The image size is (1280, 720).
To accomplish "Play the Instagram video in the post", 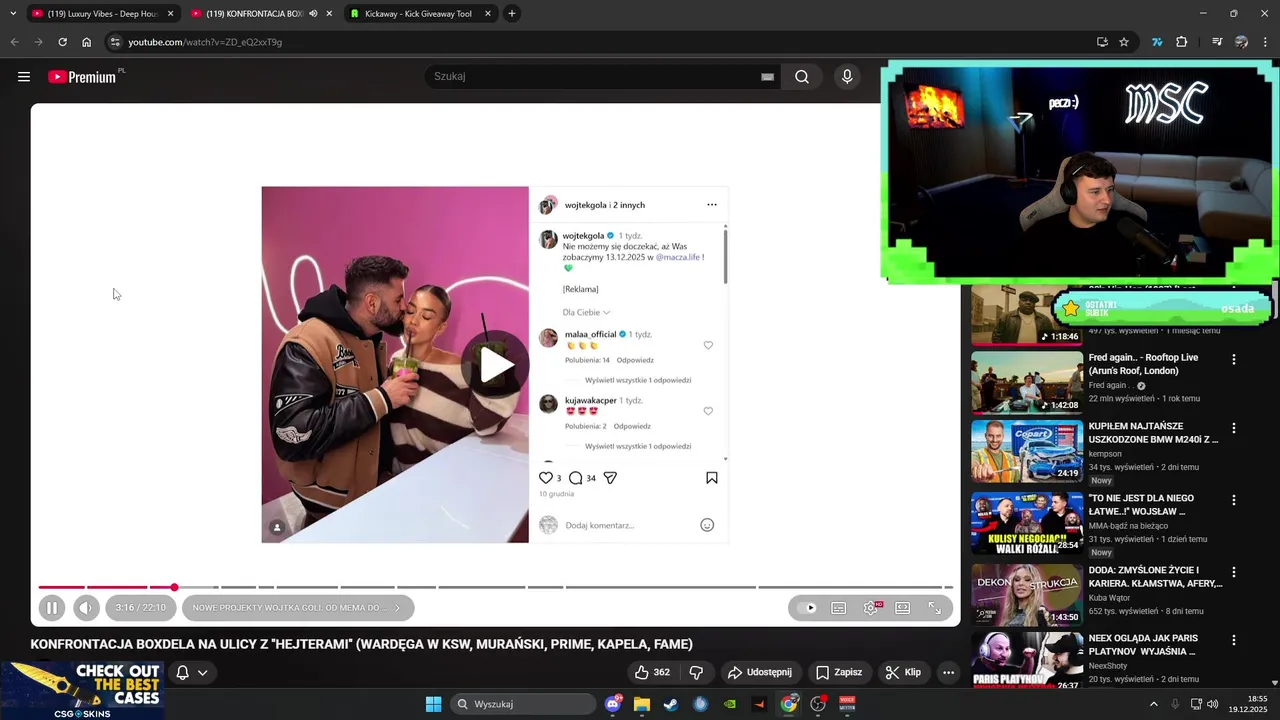I will coord(496,365).
